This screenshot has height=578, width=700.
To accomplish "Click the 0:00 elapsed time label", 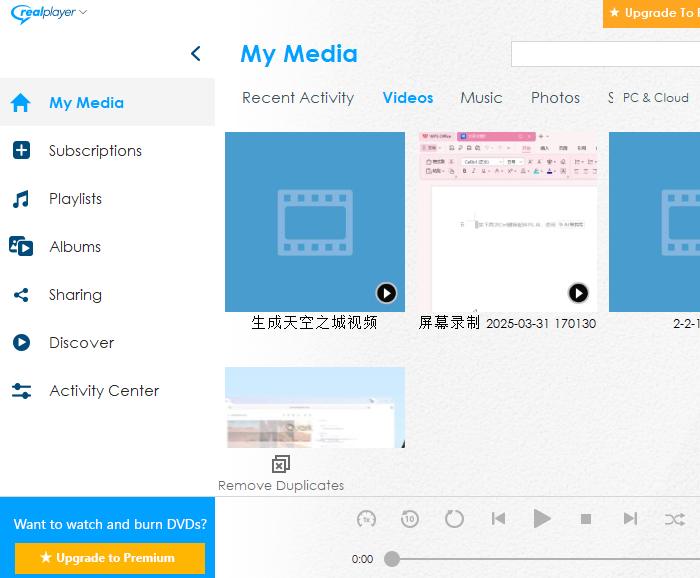I will click(x=362, y=559).
